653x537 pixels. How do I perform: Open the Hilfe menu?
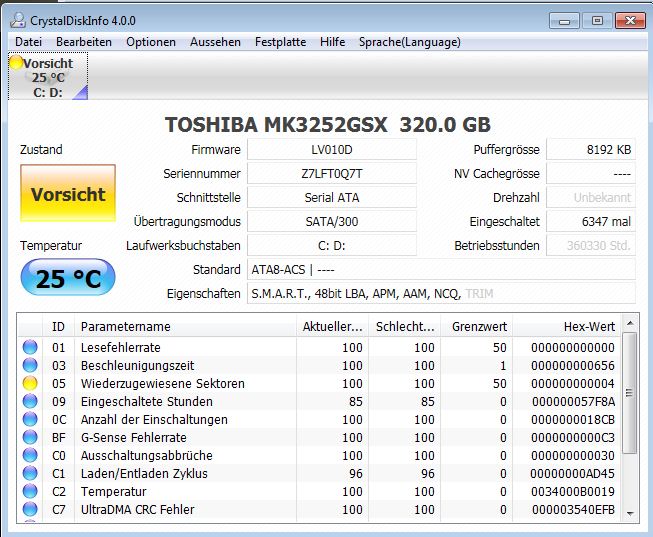click(332, 42)
